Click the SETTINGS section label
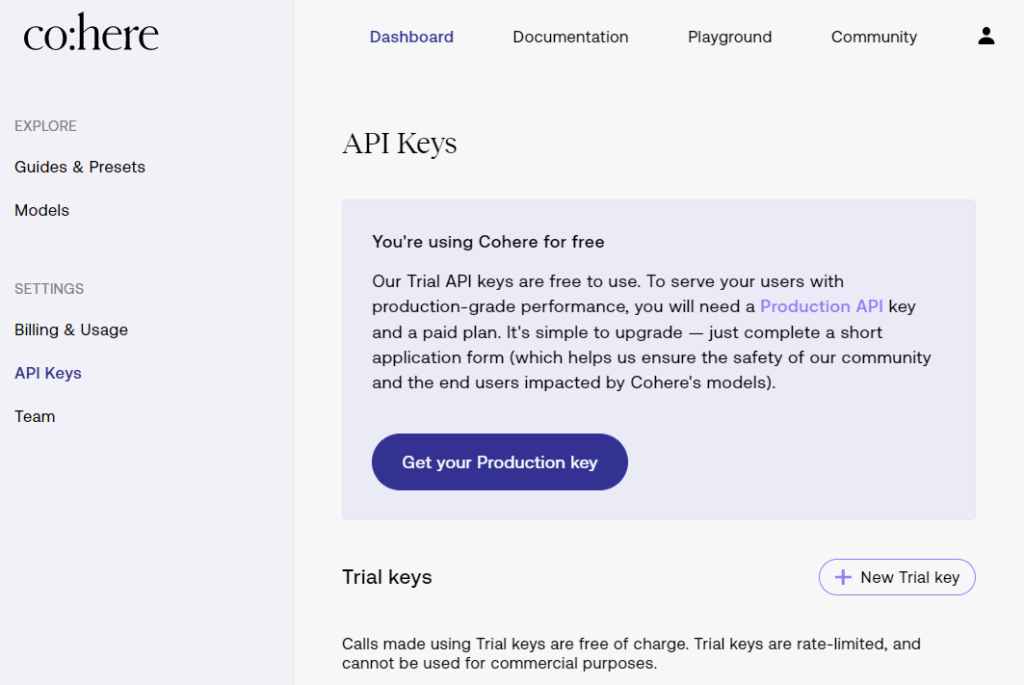 pyautogui.click(x=49, y=289)
